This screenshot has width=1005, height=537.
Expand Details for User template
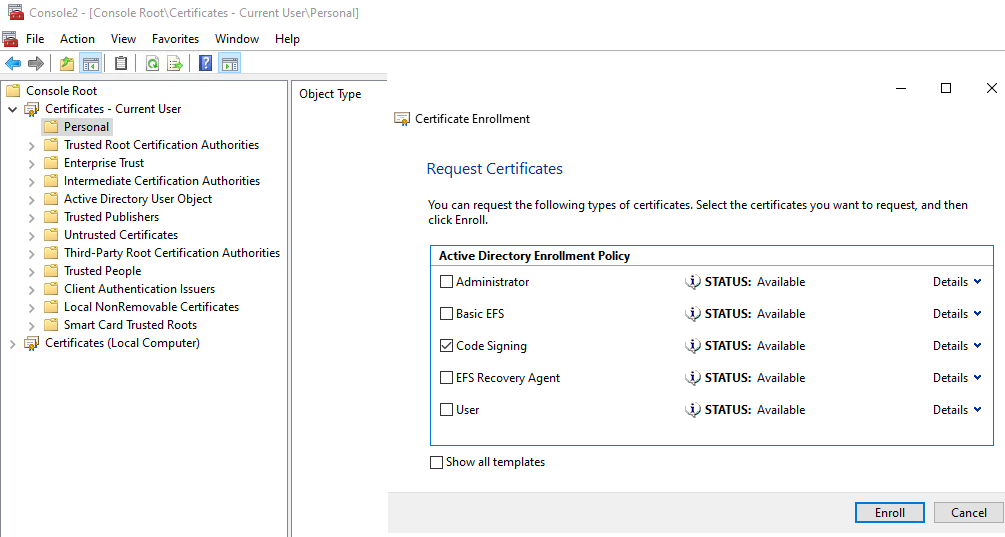click(x=957, y=410)
